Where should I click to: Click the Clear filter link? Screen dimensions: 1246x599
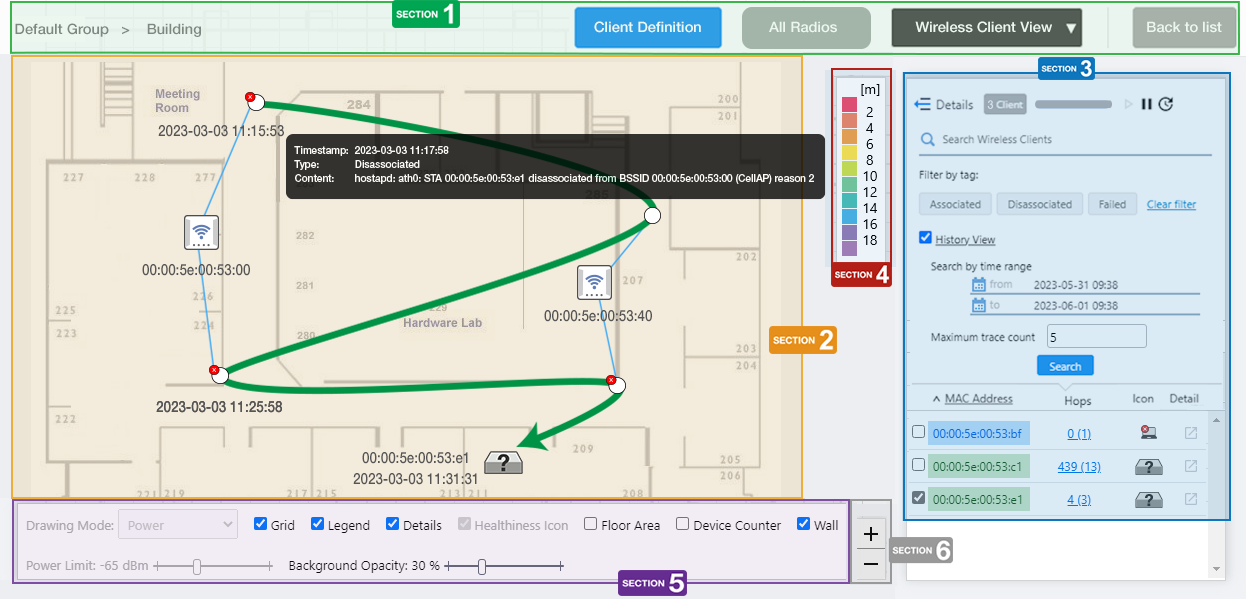click(1171, 204)
